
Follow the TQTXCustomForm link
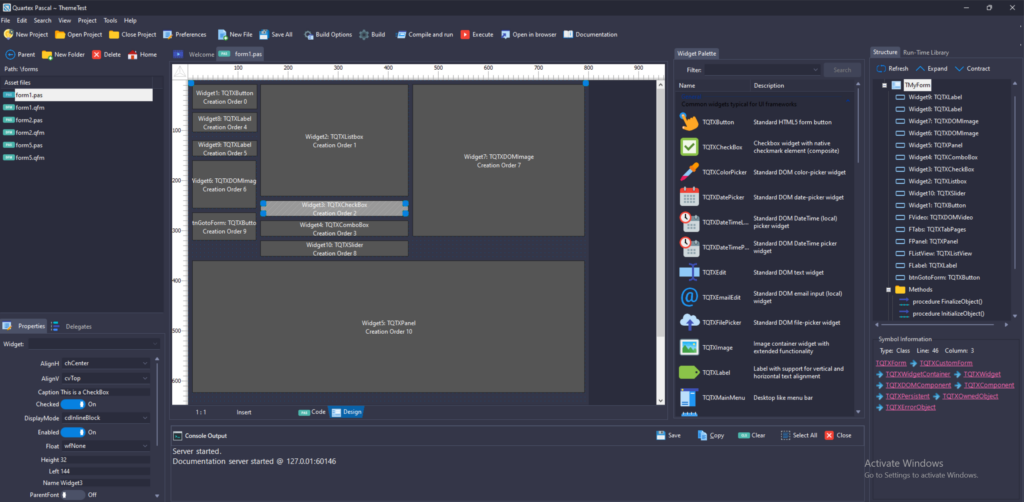(946, 363)
